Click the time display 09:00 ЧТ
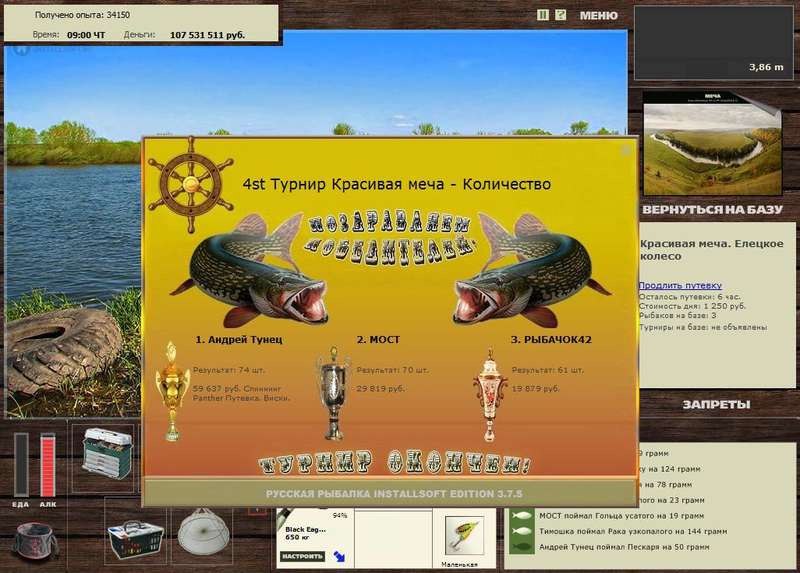Viewport: 800px width, 573px height. pyautogui.click(x=86, y=35)
